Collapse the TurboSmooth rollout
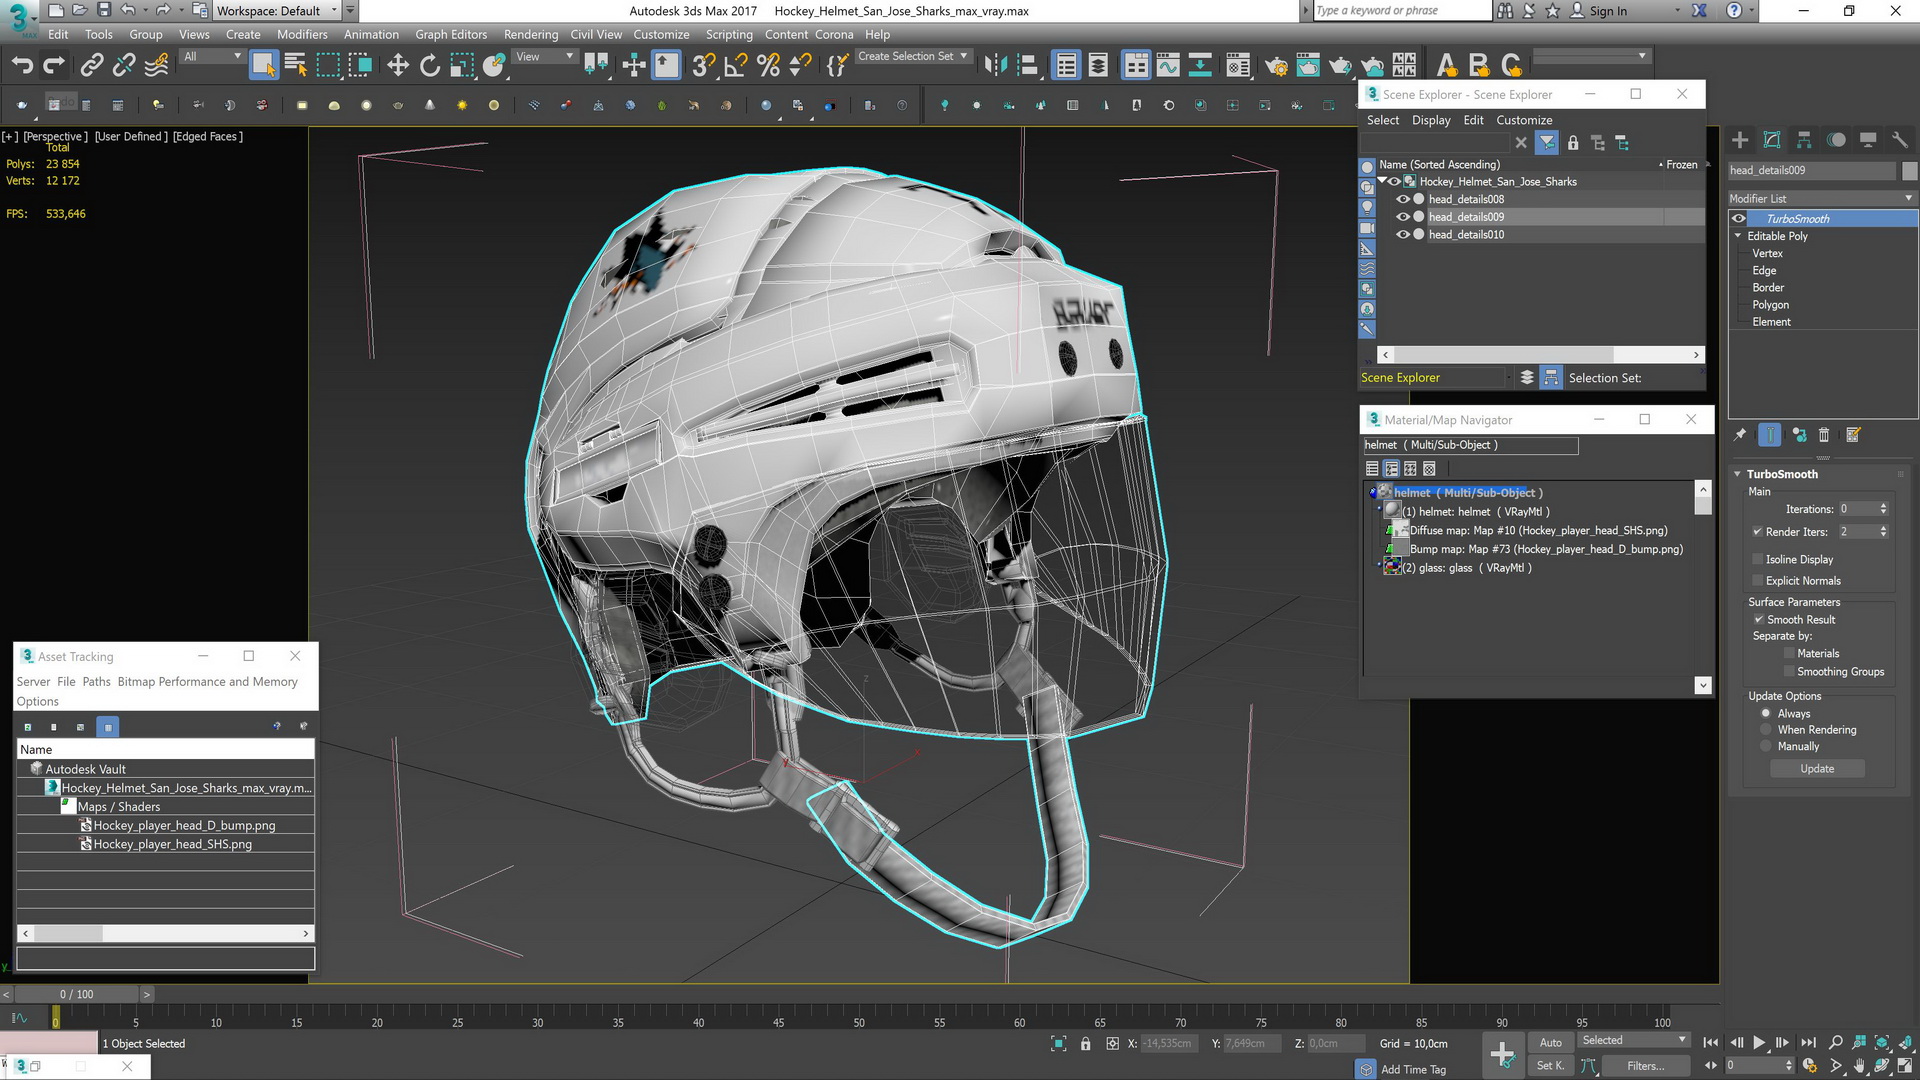Viewport: 1920px width, 1080px height. tap(1737, 474)
